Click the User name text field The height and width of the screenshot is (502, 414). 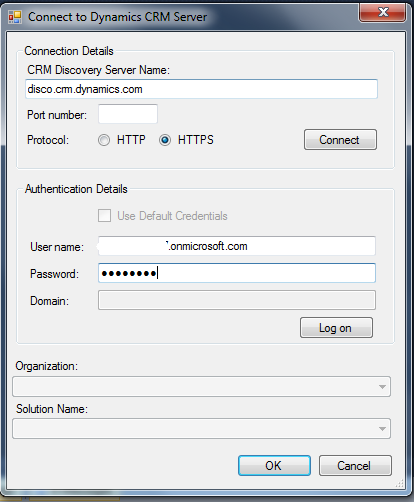pyautogui.click(x=237, y=246)
